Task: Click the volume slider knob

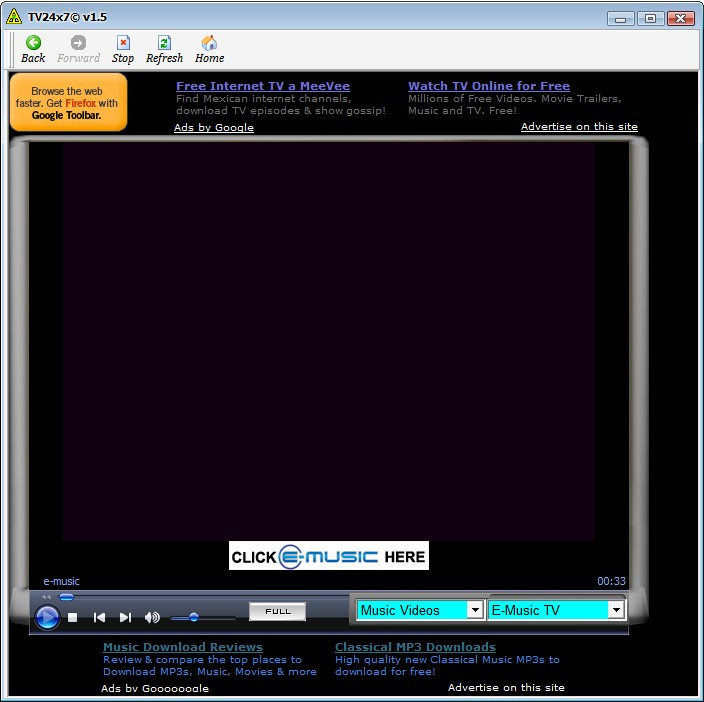Action: (194, 617)
